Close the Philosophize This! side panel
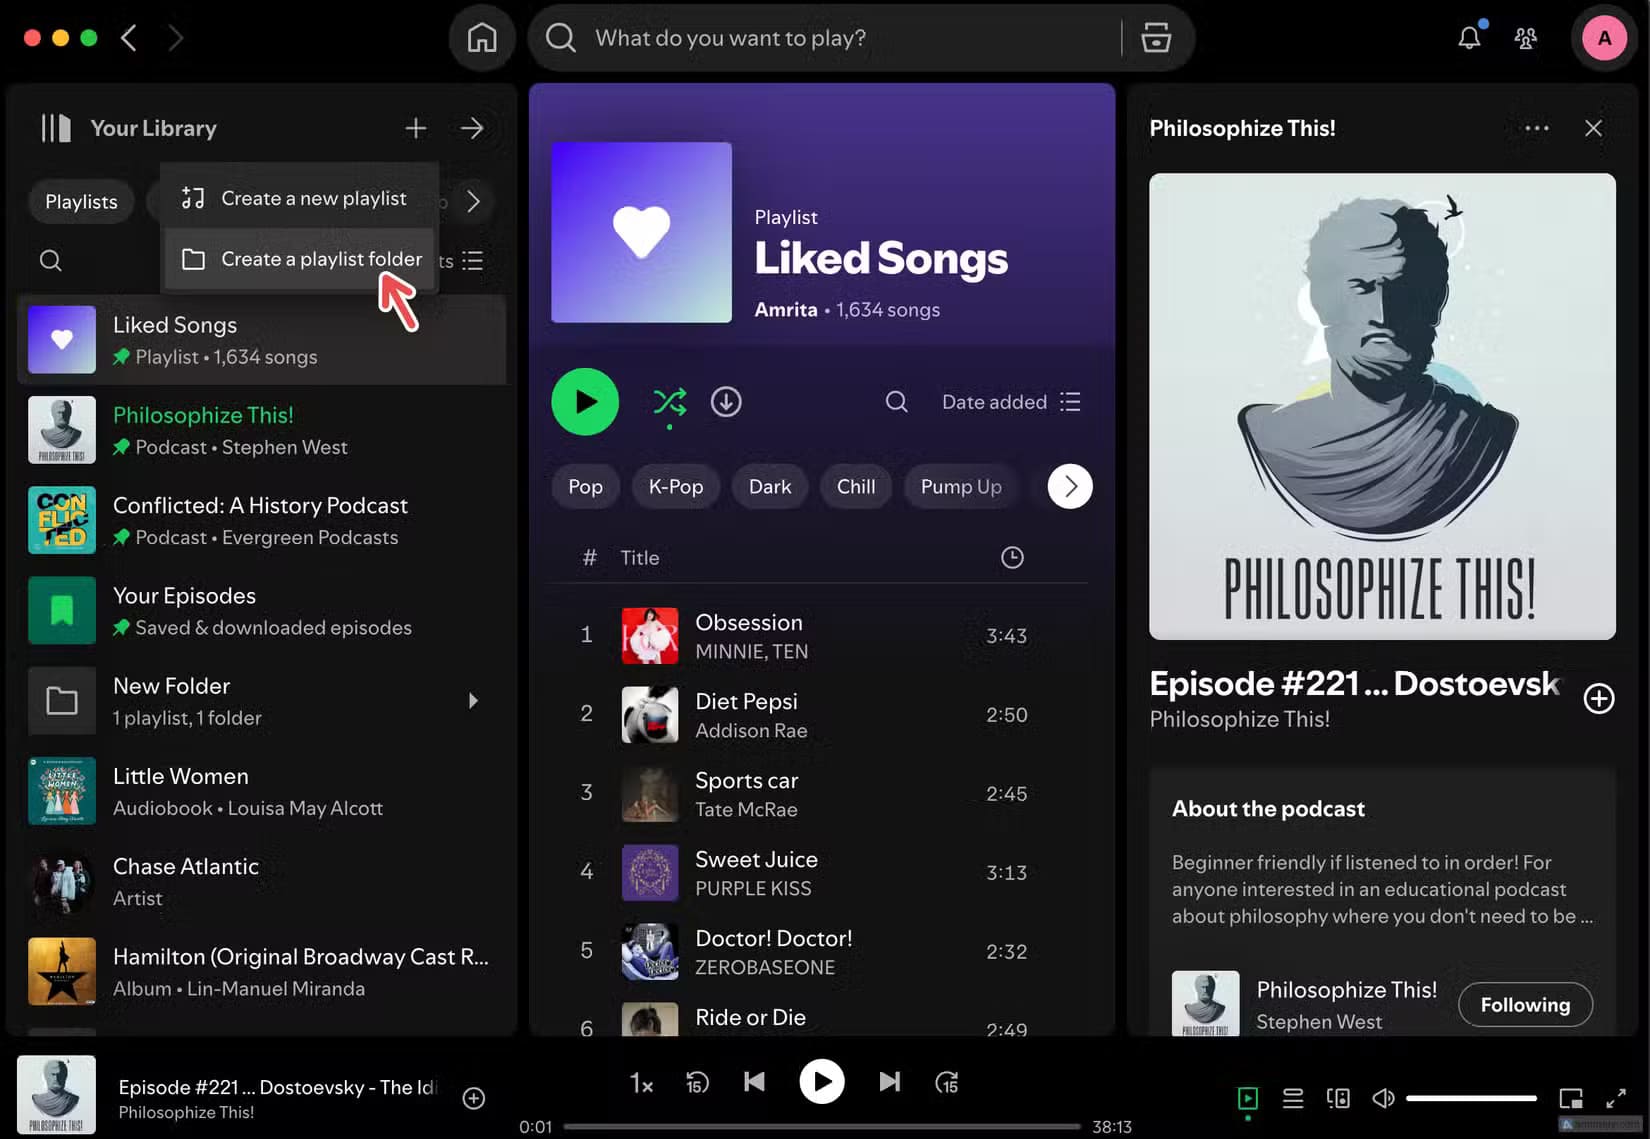Image resolution: width=1650 pixels, height=1139 pixels. click(x=1593, y=128)
